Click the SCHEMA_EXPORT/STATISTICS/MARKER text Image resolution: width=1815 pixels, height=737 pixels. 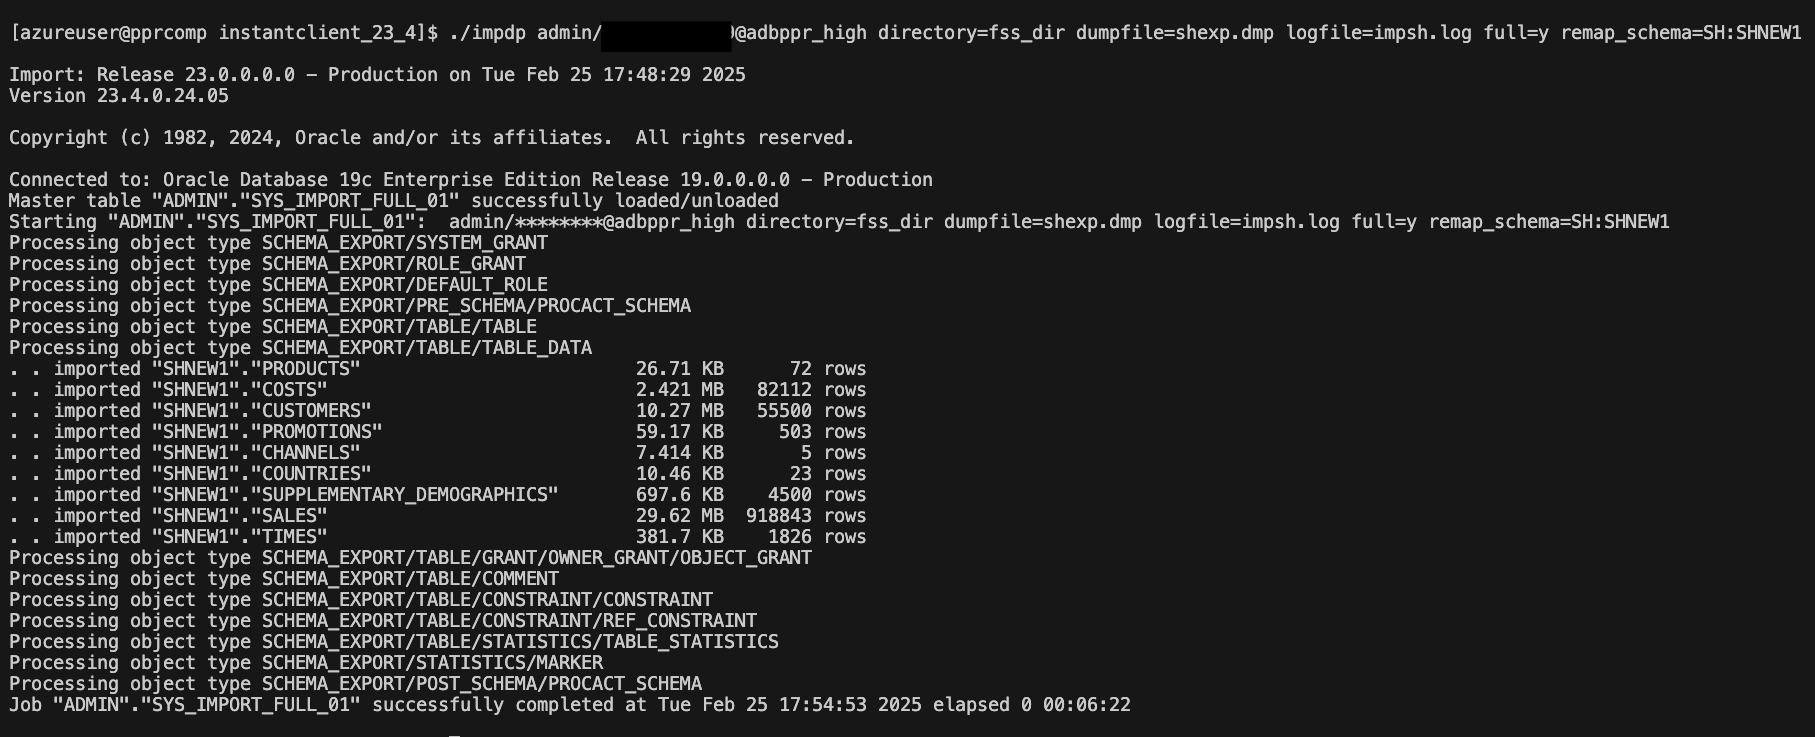(432, 663)
